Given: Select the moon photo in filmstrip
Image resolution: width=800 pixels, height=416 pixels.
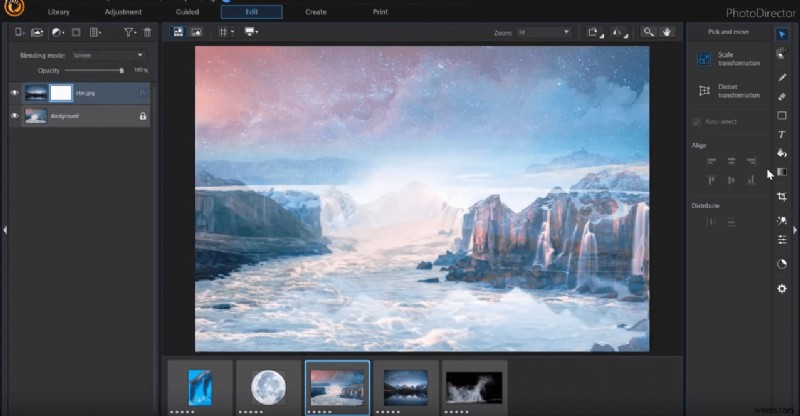Looking at the screenshot, I should point(268,388).
